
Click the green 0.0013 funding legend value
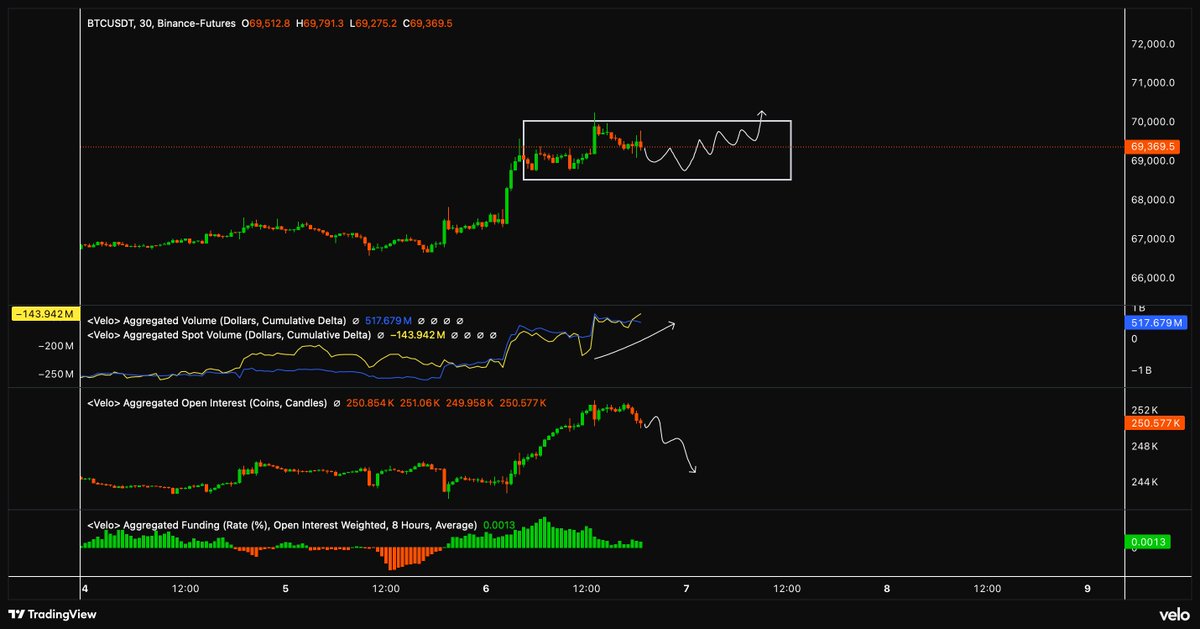coord(499,524)
